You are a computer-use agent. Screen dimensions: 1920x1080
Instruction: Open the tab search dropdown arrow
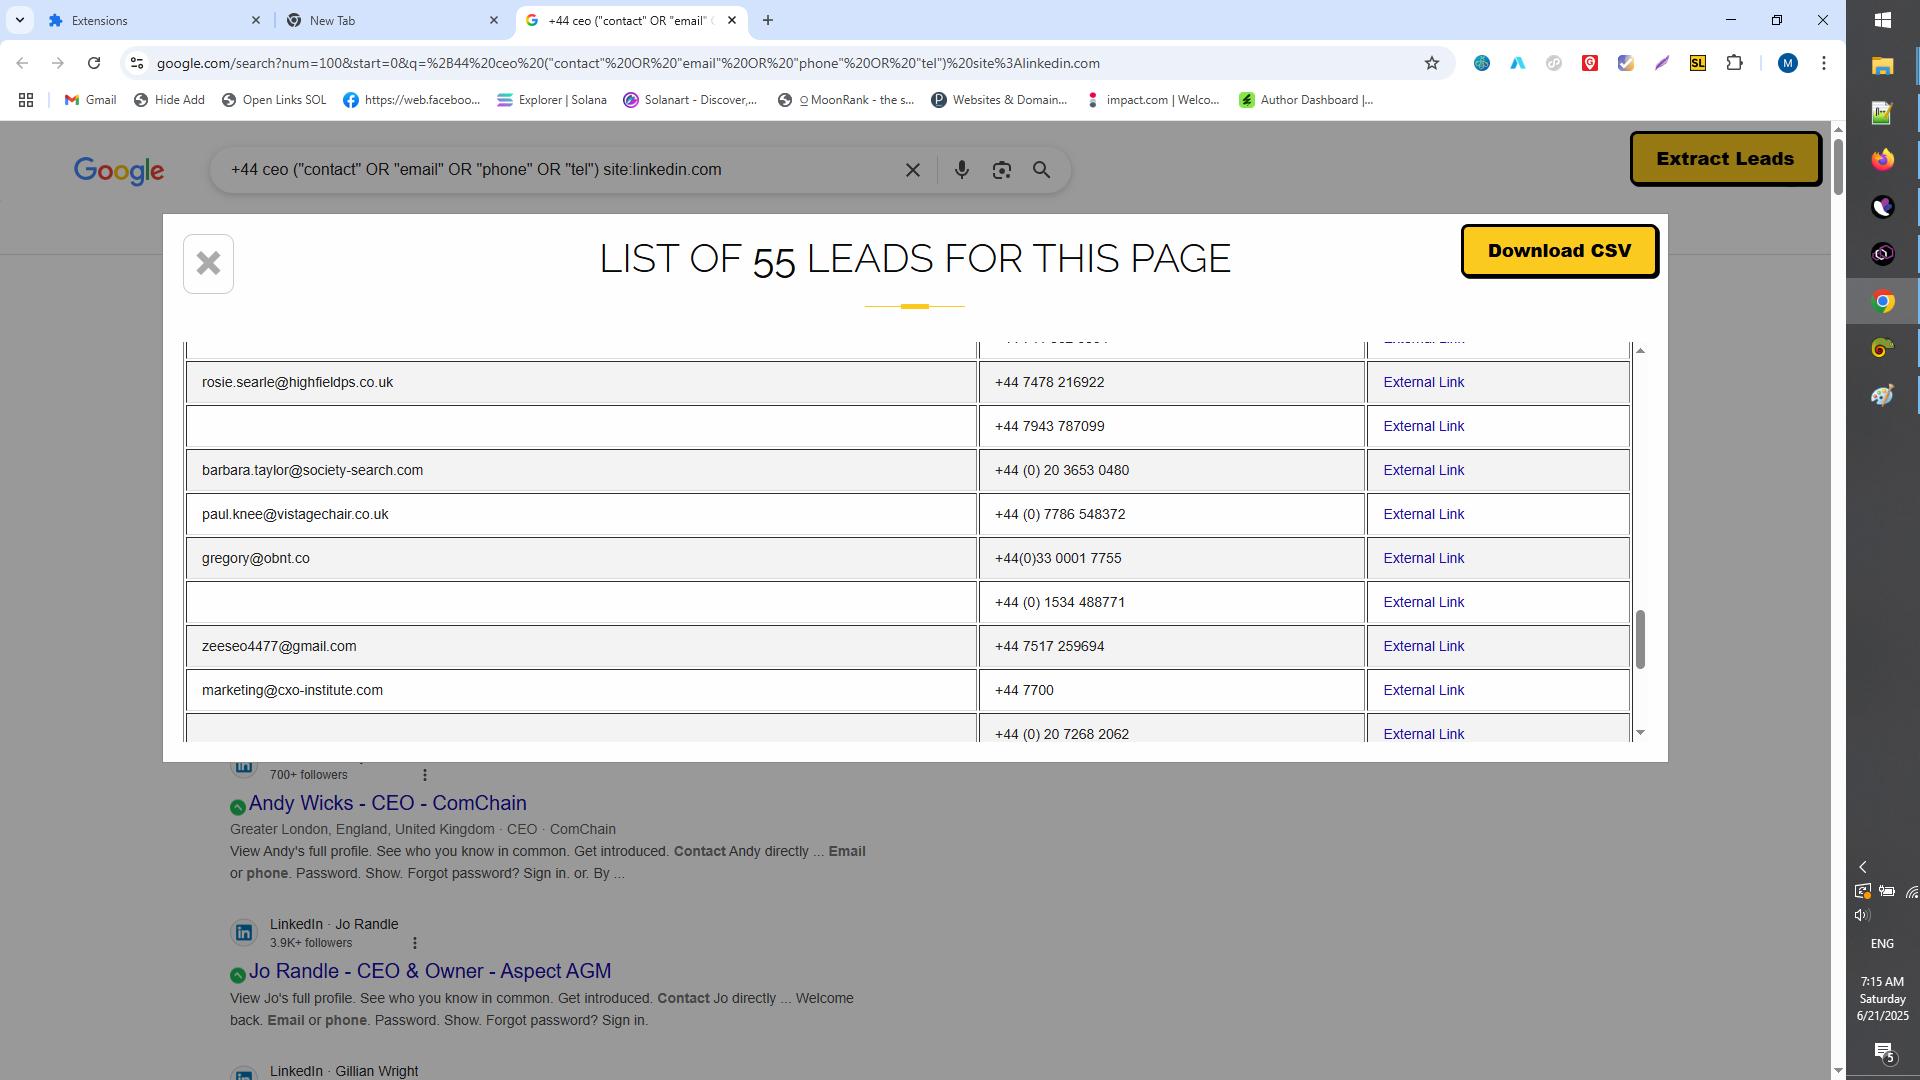[19, 20]
